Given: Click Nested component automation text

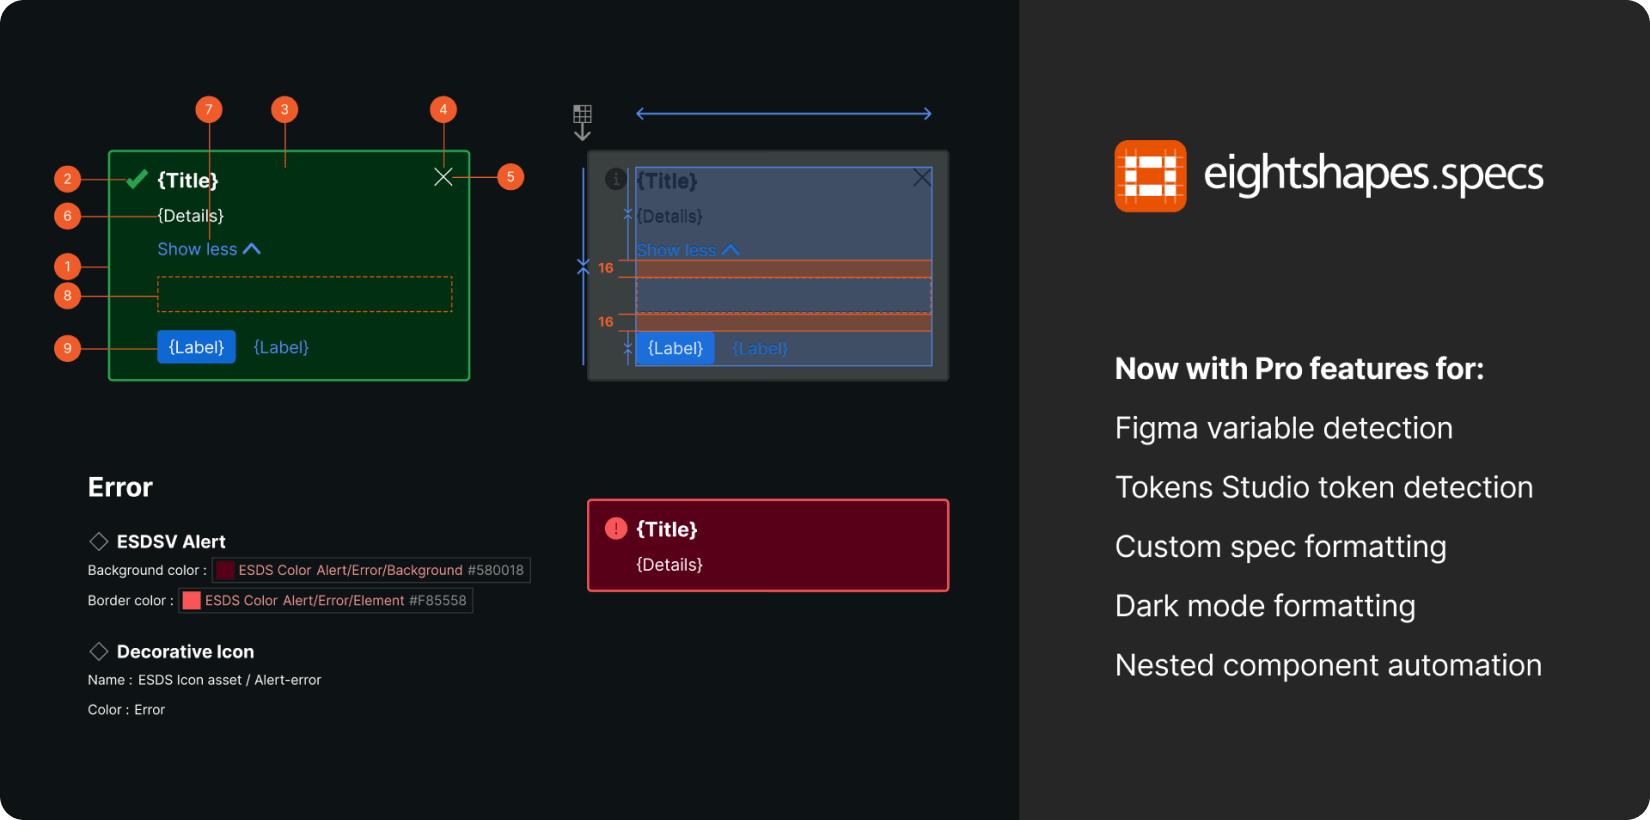Looking at the screenshot, I should click(1329, 665).
